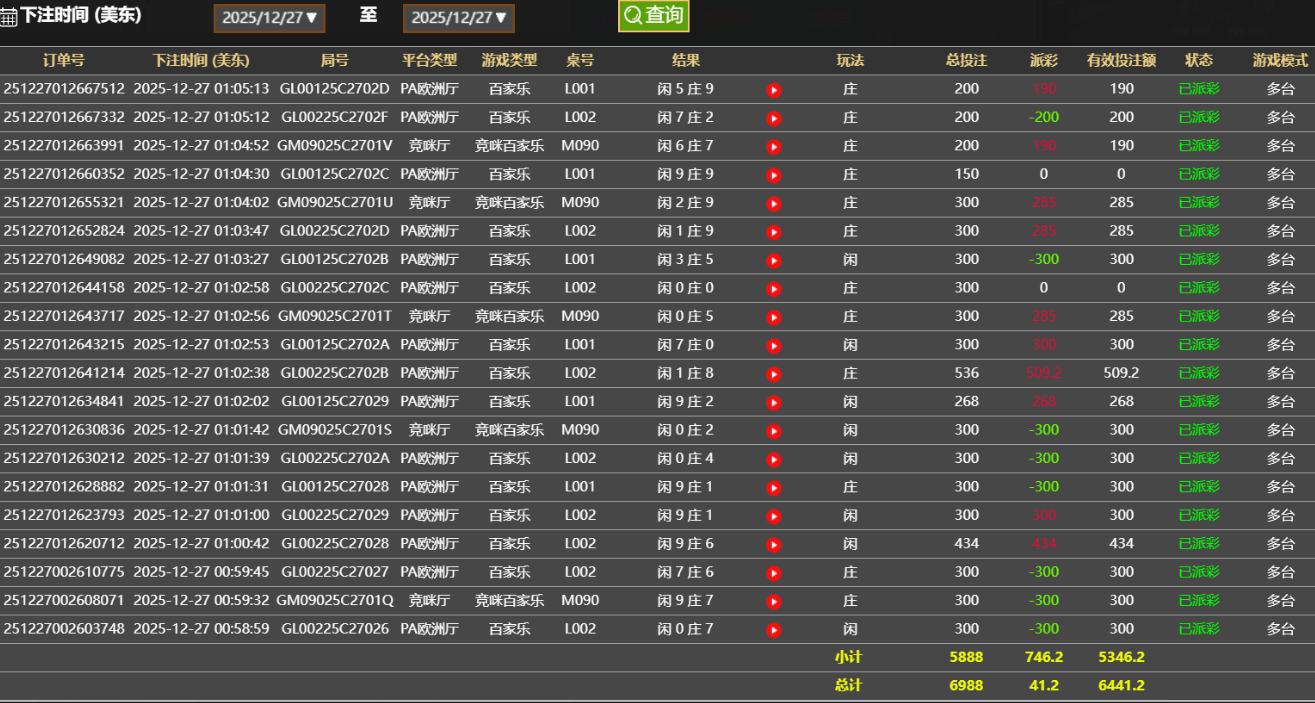1315x703 pixels.
Task: Play video replay for order 251227012667512
Action: [x=774, y=90]
